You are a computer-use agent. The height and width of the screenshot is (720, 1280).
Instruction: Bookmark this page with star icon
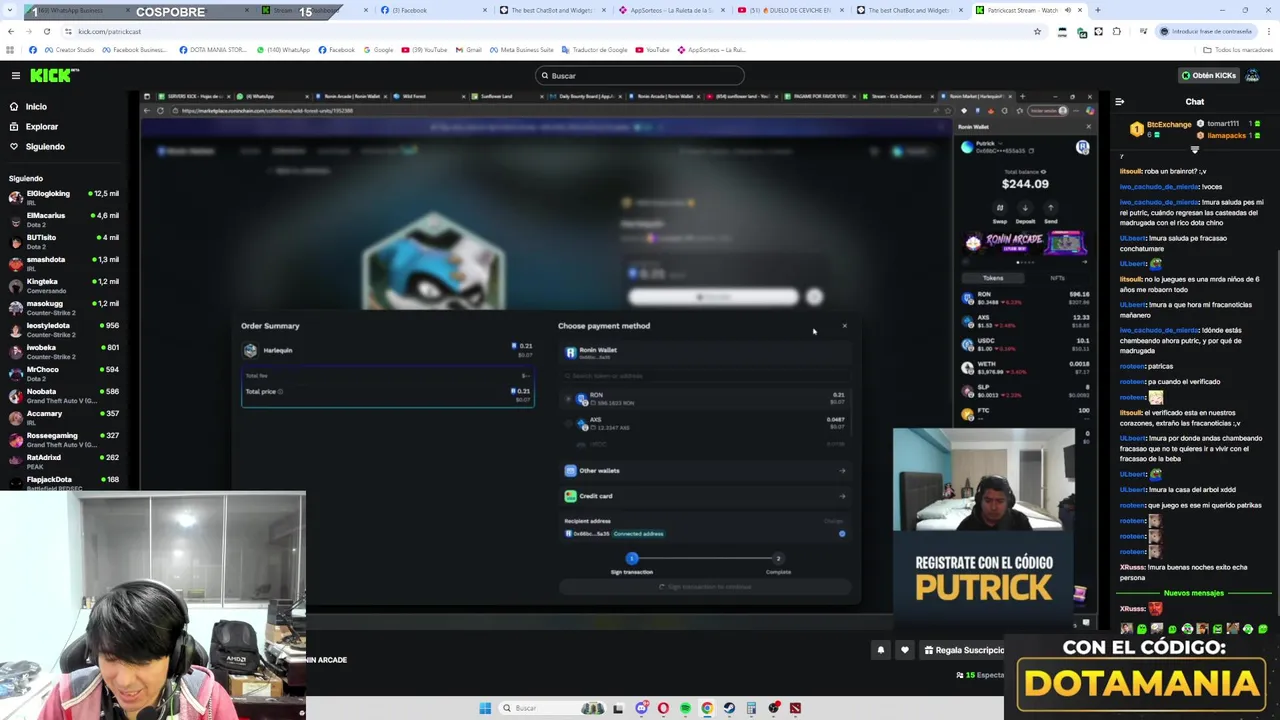click(1037, 31)
